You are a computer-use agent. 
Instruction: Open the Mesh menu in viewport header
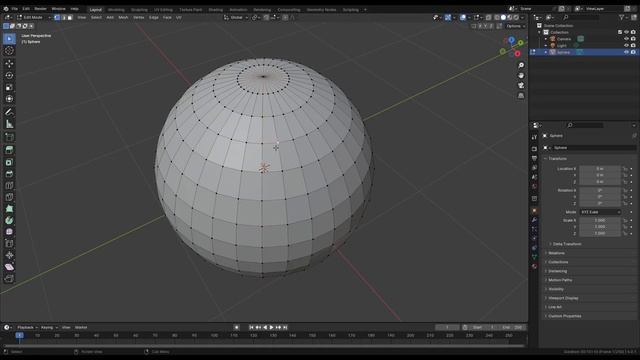pyautogui.click(x=123, y=18)
